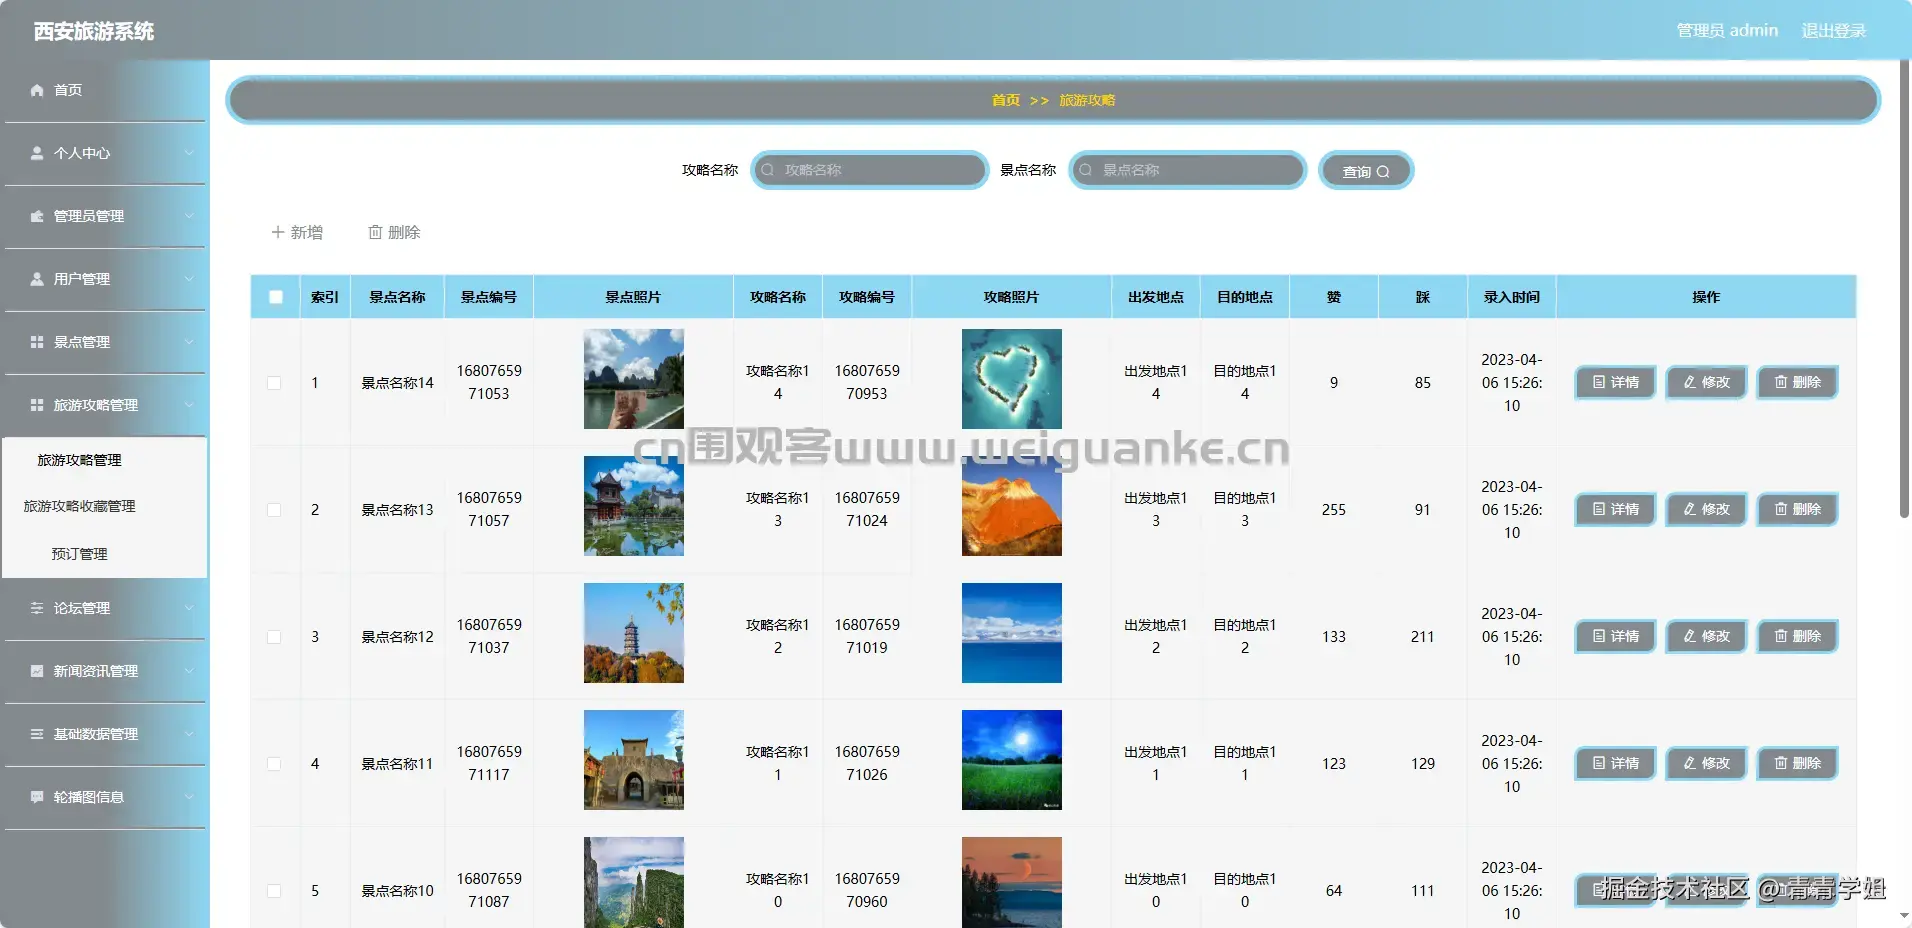Screen dimensions: 1912x928
Task: Click the 新增 add button
Action: click(297, 232)
